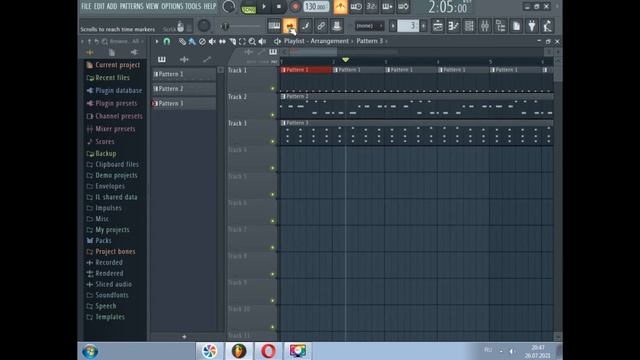Screen dimensions: 640x360
Task: Open the View piano roll icon
Action: (x=453, y=26)
